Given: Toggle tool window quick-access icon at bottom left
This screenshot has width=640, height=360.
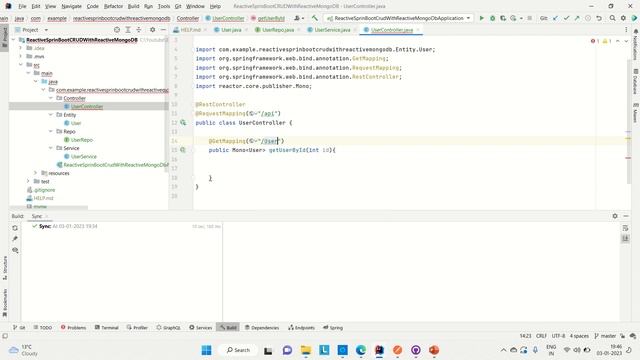Looking at the screenshot, I should [x=5, y=336].
